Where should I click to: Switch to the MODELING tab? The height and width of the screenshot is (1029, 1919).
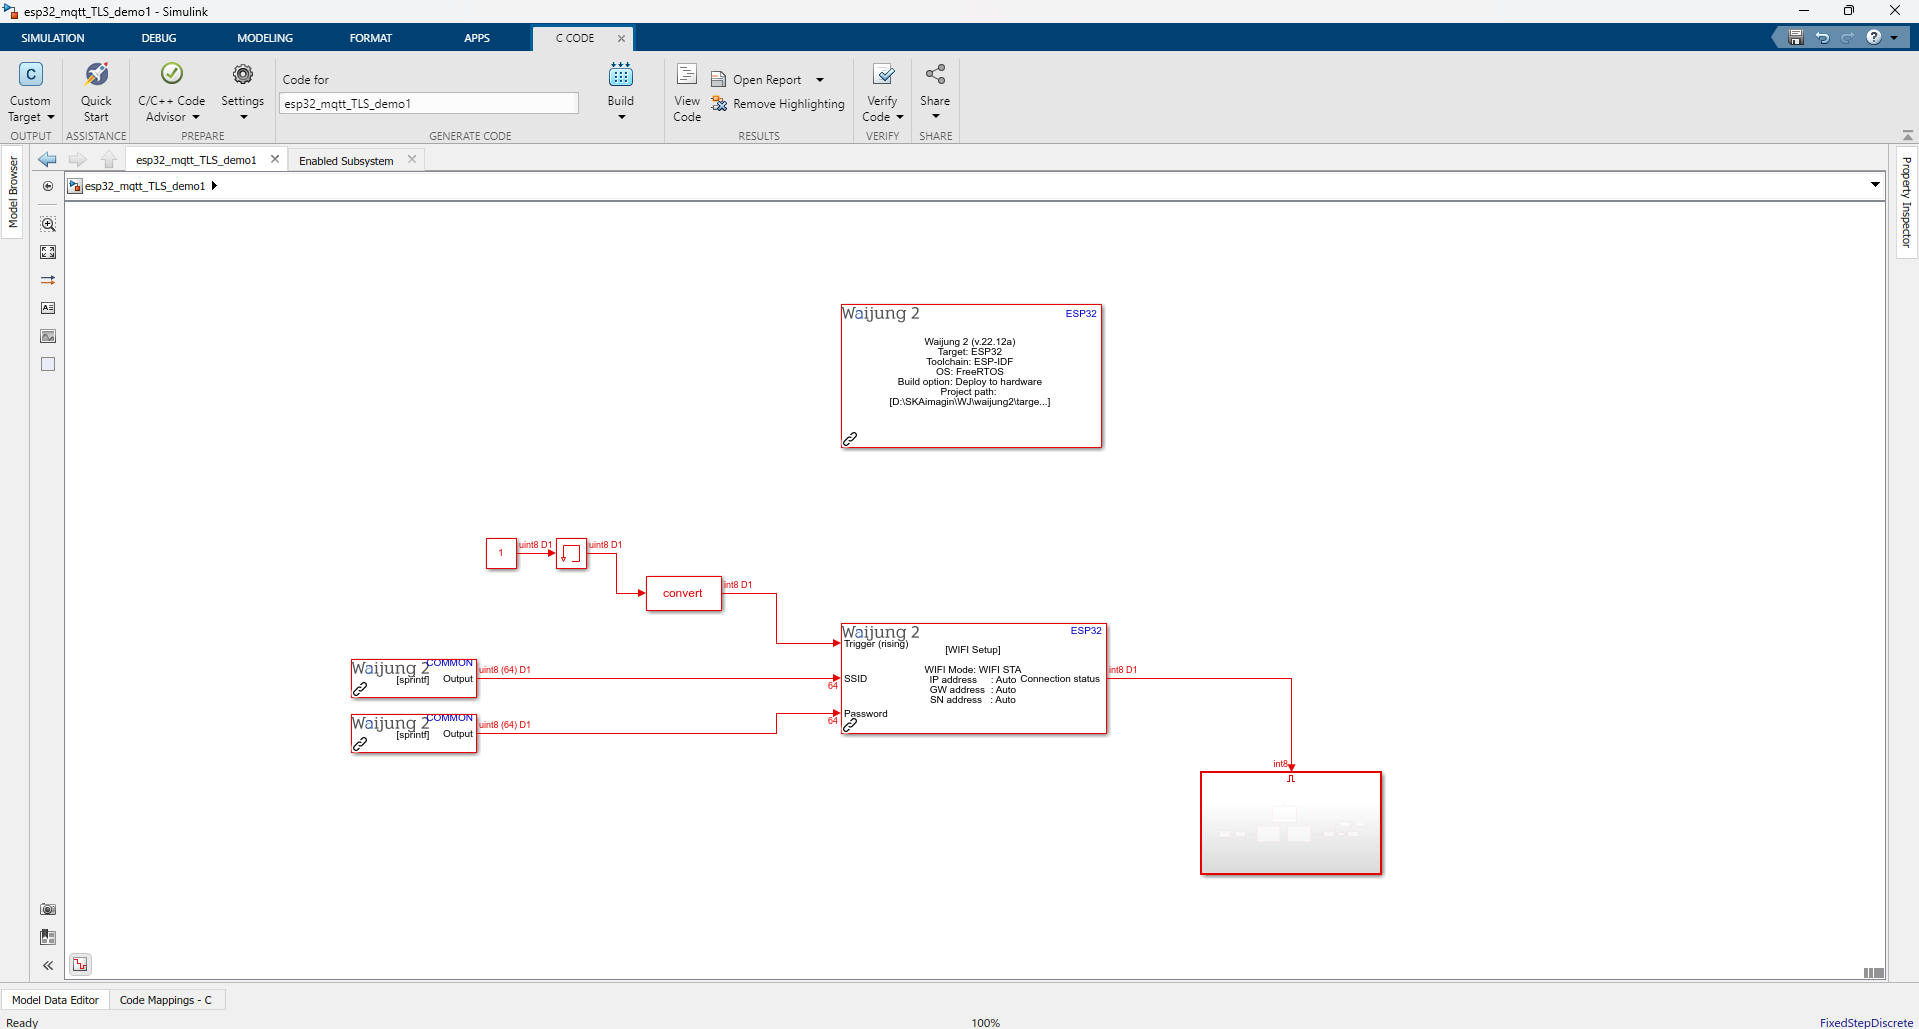[x=265, y=38]
